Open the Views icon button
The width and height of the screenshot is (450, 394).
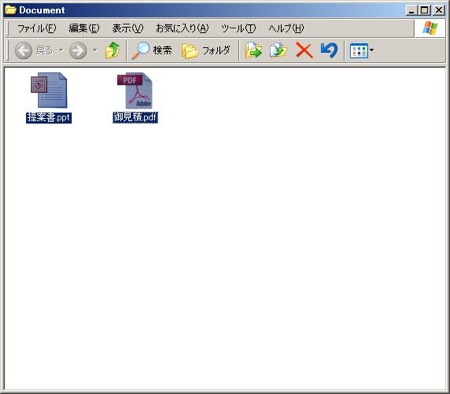(358, 51)
